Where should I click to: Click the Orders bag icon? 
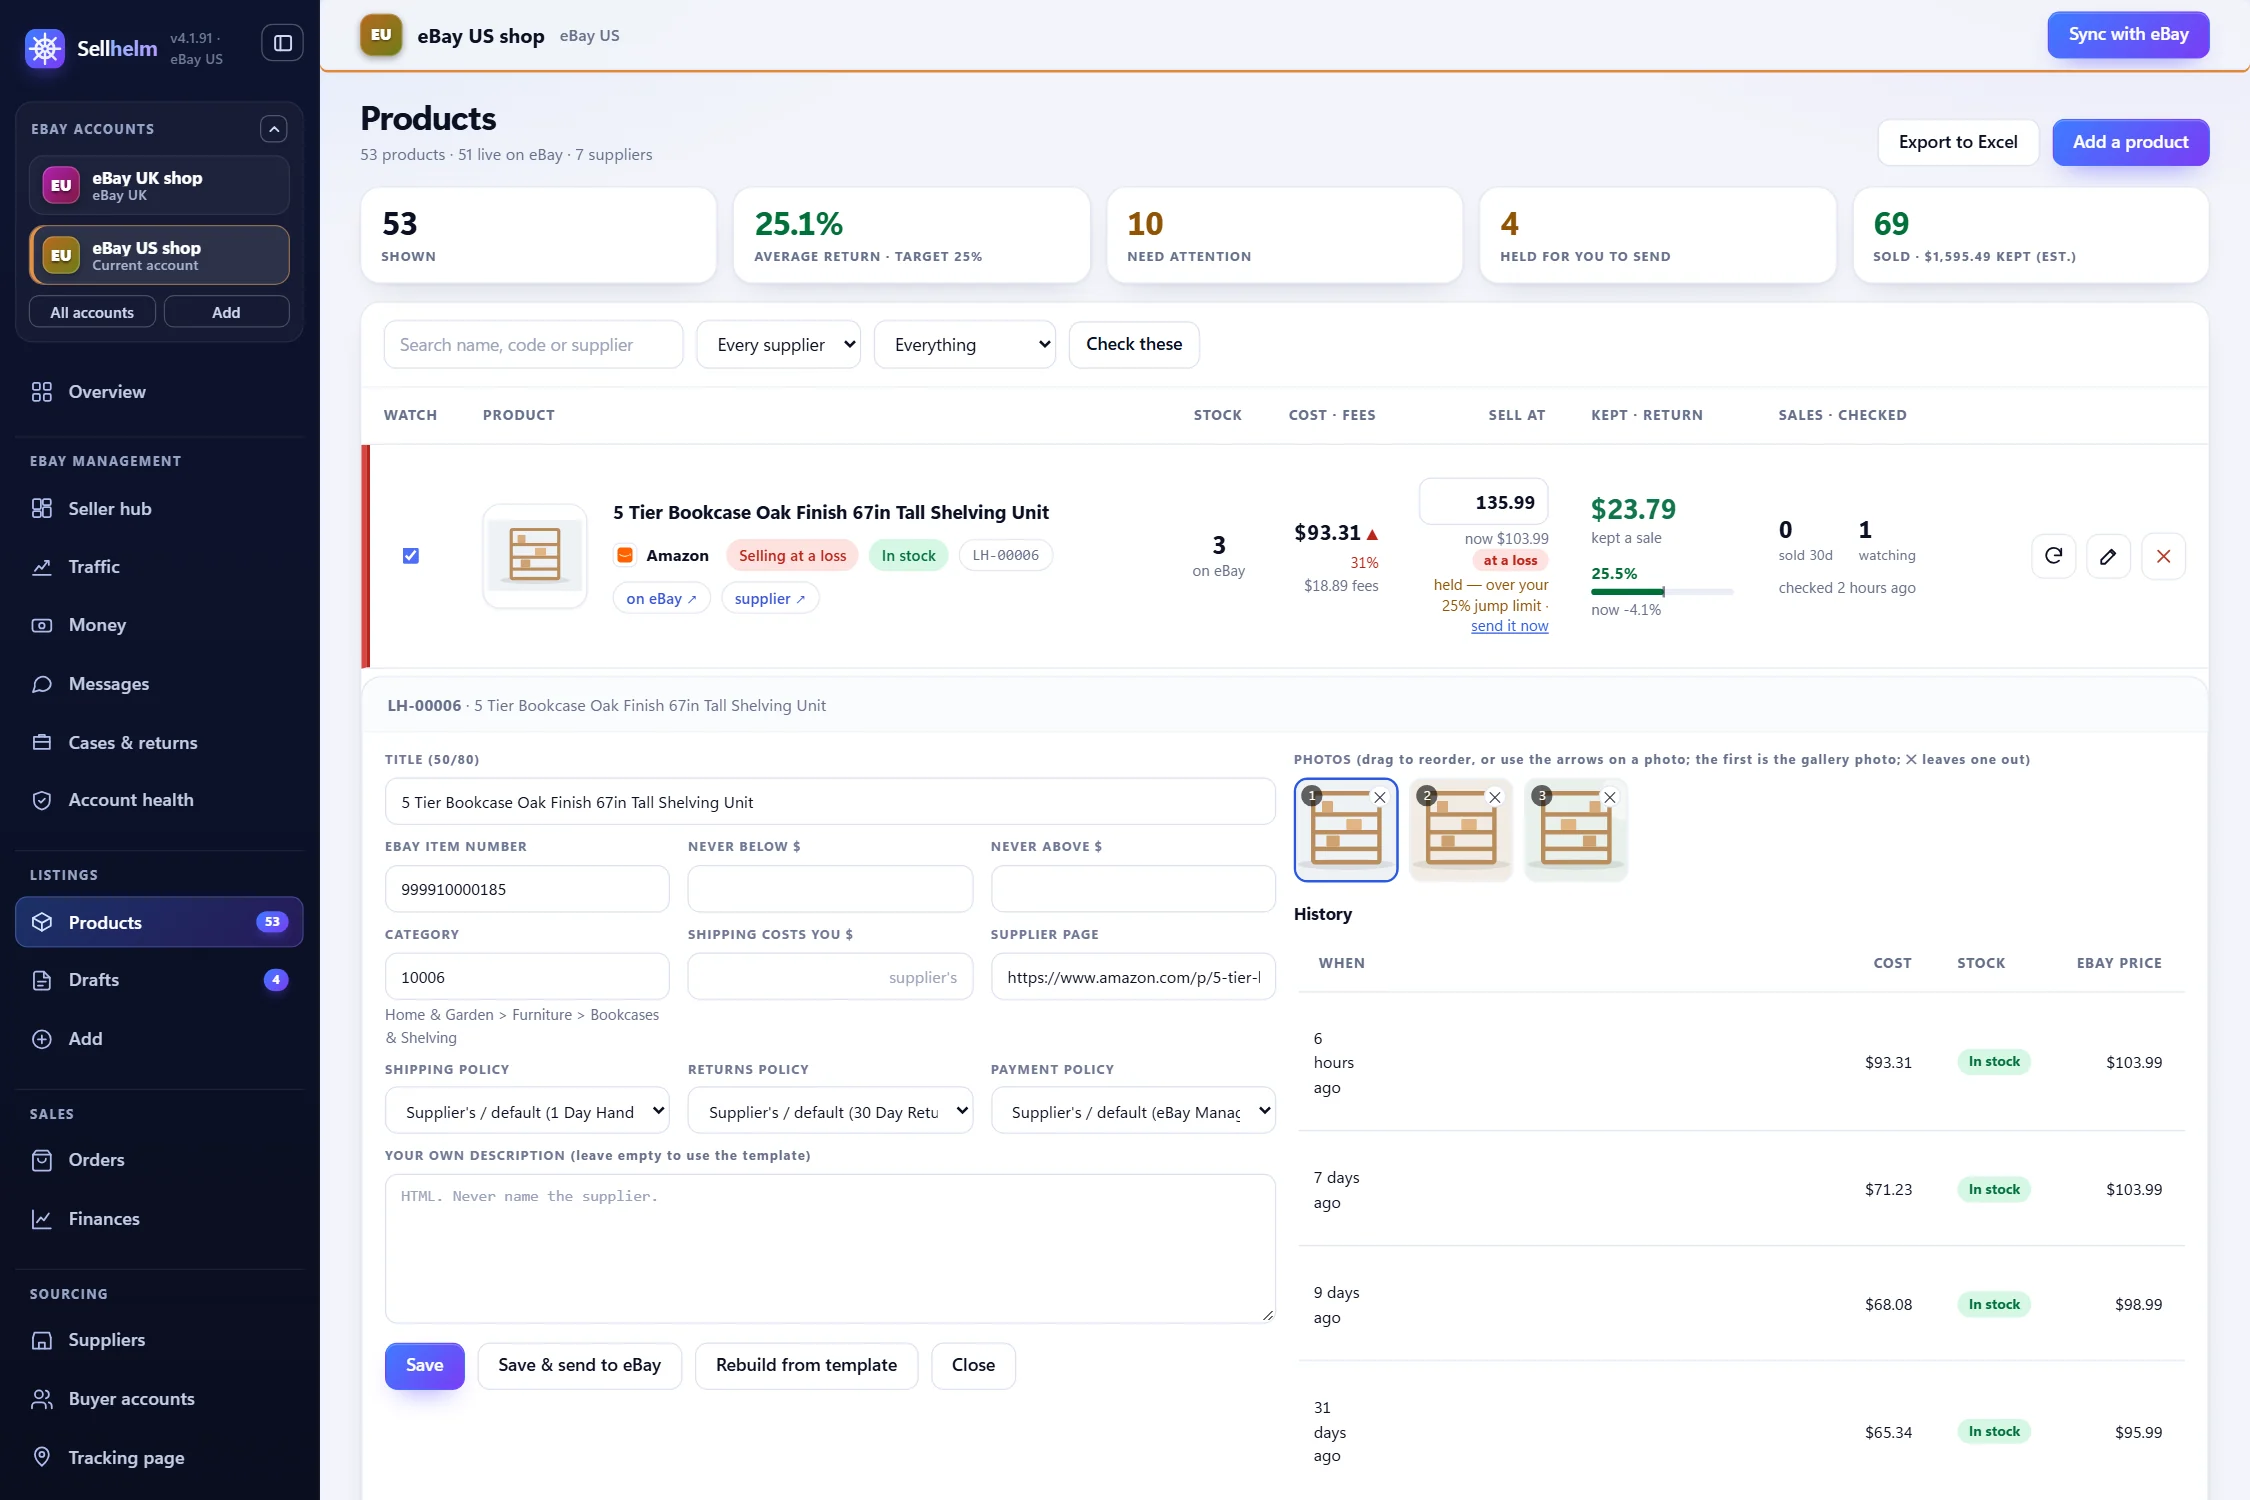pyautogui.click(x=42, y=1160)
